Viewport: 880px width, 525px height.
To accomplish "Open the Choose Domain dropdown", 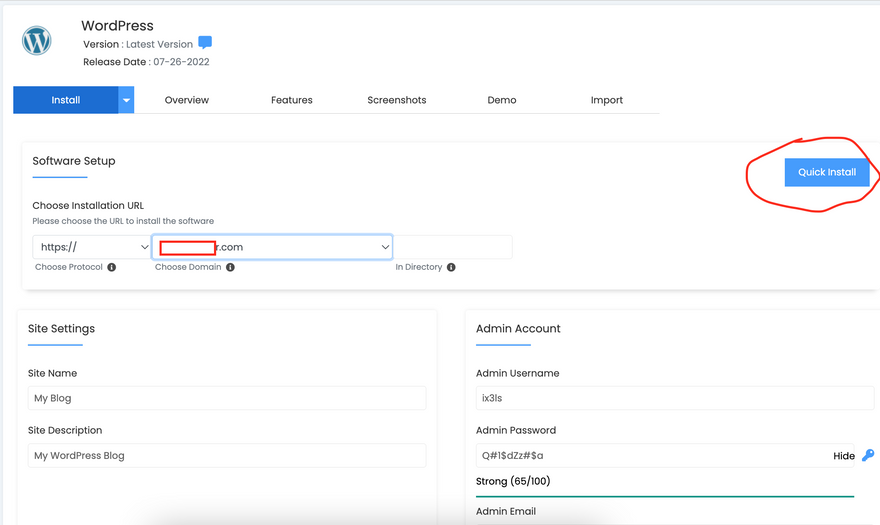I will (x=272, y=247).
